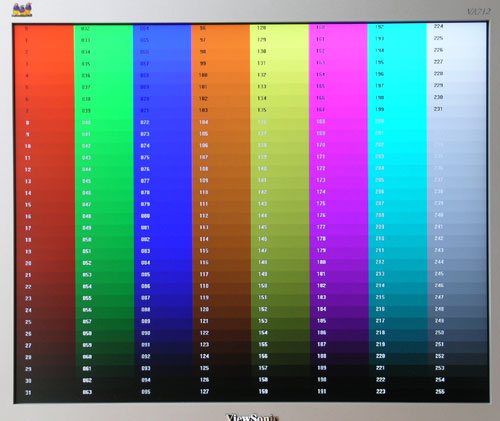The width and height of the screenshot is (500, 421).
Task: Click the darkest cyan step labeled 223
Action: [x=399, y=392]
